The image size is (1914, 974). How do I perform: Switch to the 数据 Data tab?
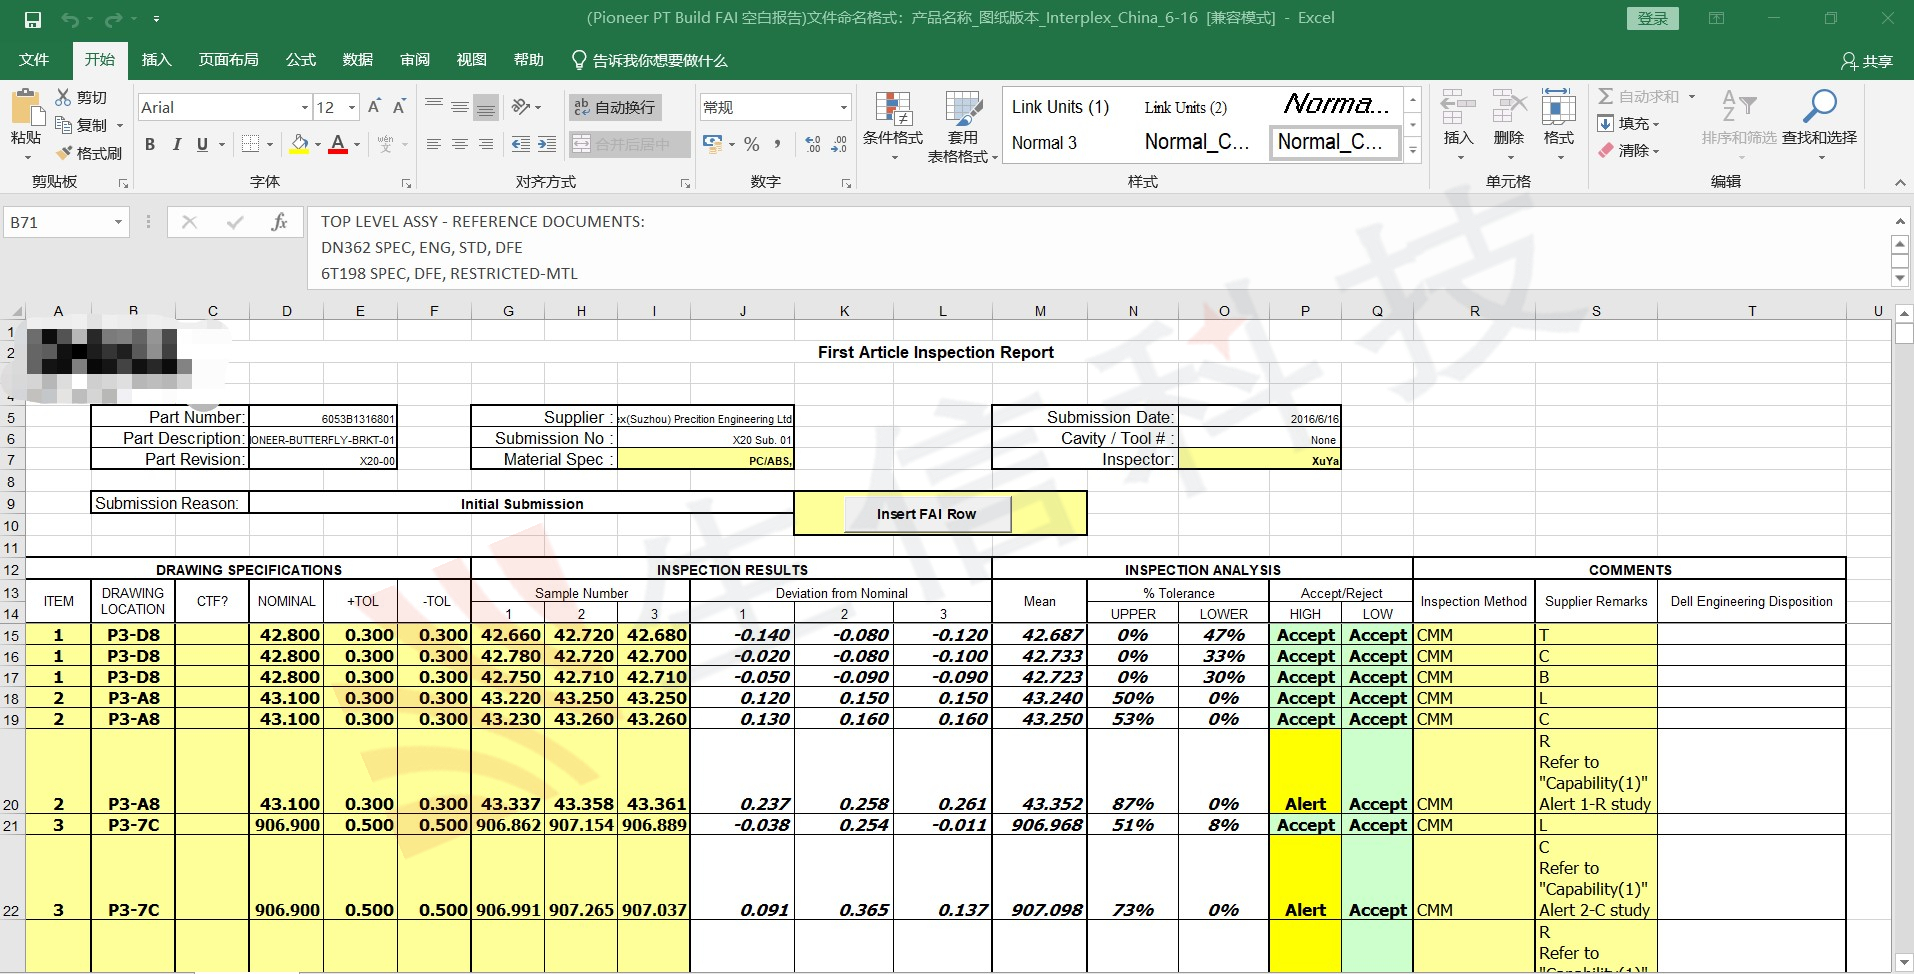[358, 60]
